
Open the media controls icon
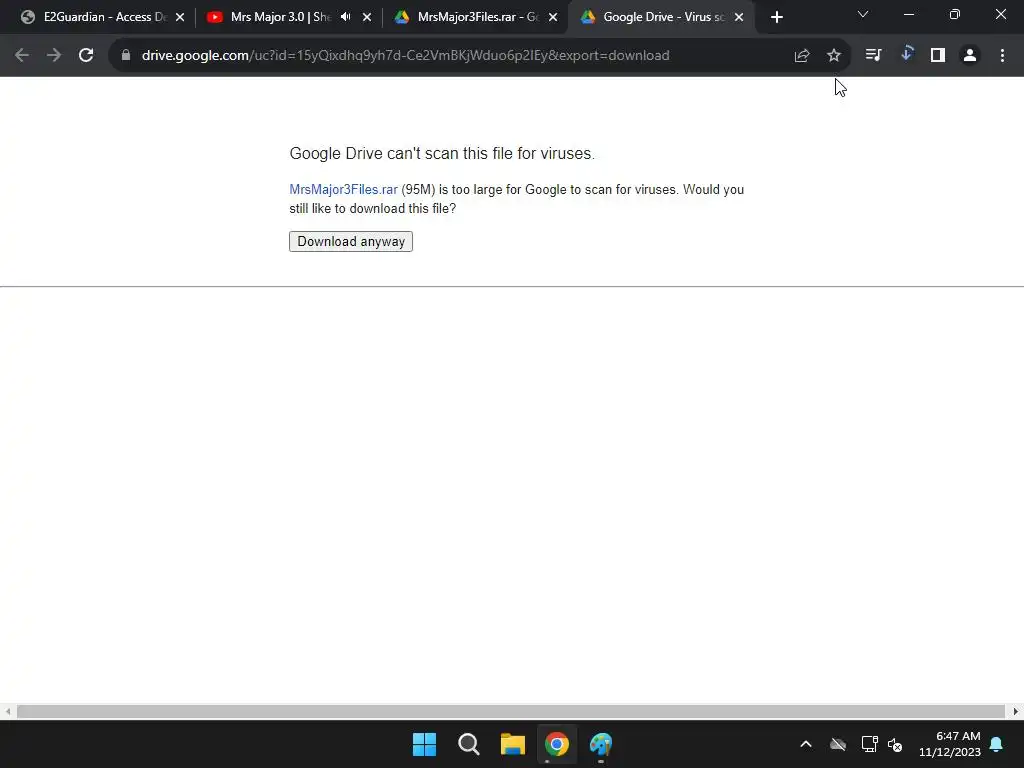pos(874,56)
